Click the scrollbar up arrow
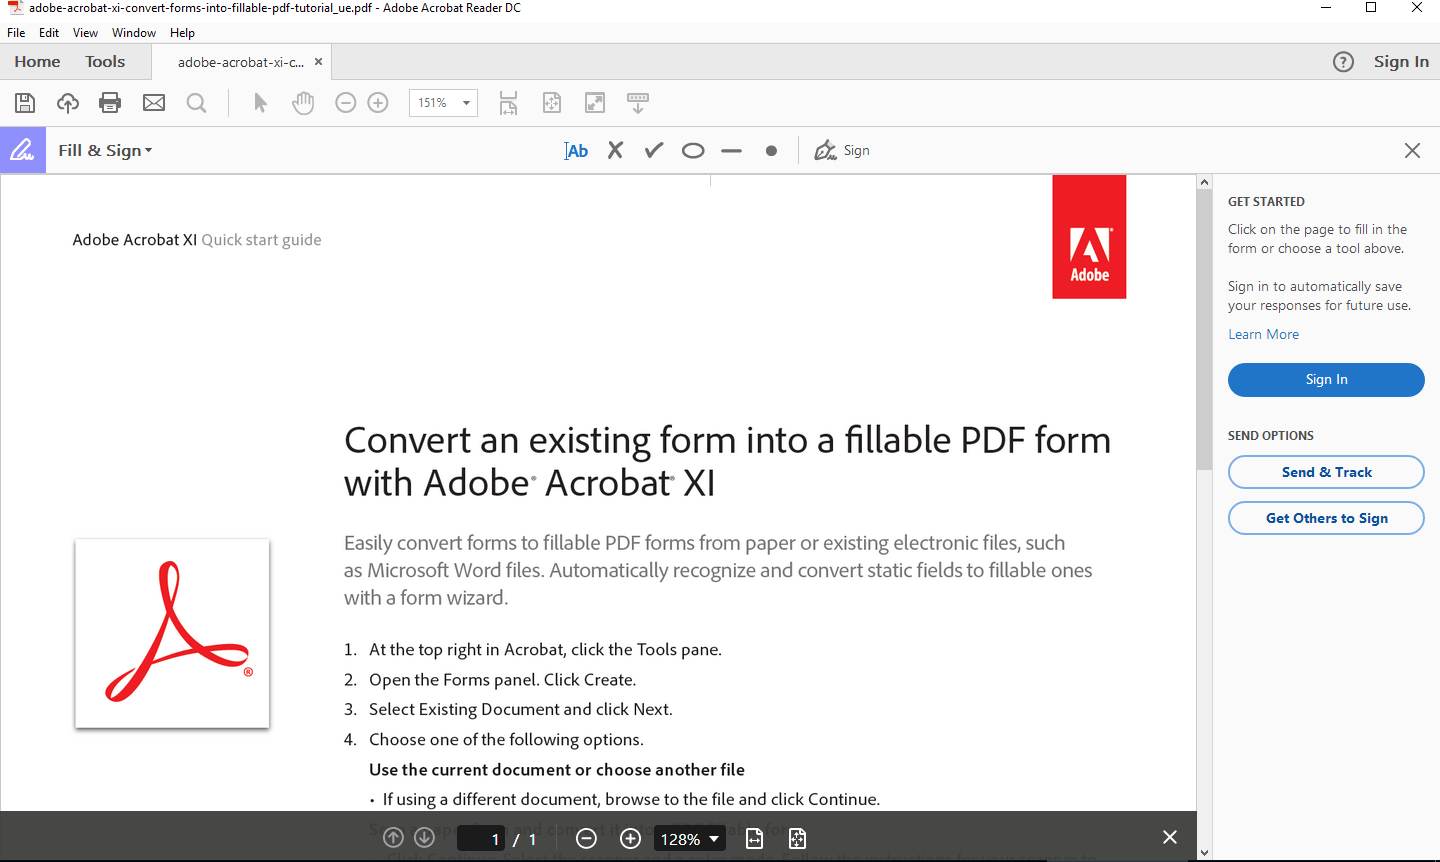Viewport: 1440px width, 862px height. (x=1204, y=182)
